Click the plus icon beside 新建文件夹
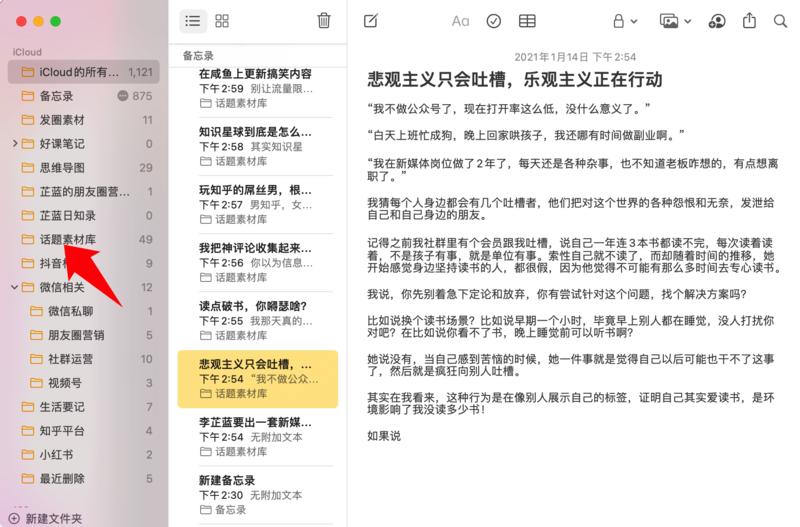The image size is (800, 527). point(14,518)
